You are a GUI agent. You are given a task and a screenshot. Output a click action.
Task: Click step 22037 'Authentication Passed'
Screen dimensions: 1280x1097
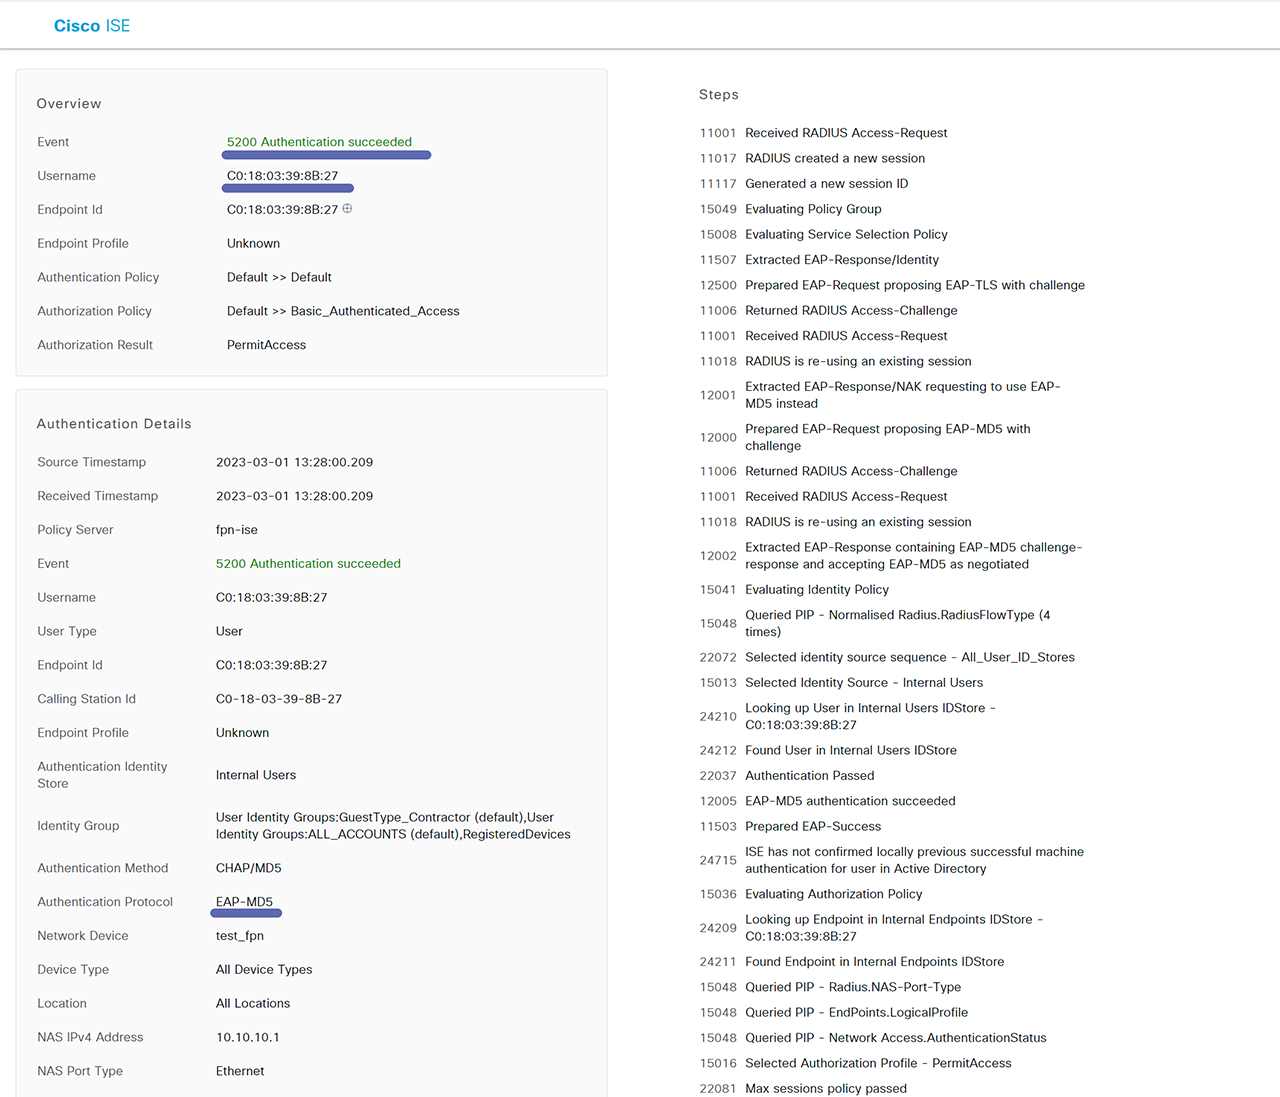787,776
